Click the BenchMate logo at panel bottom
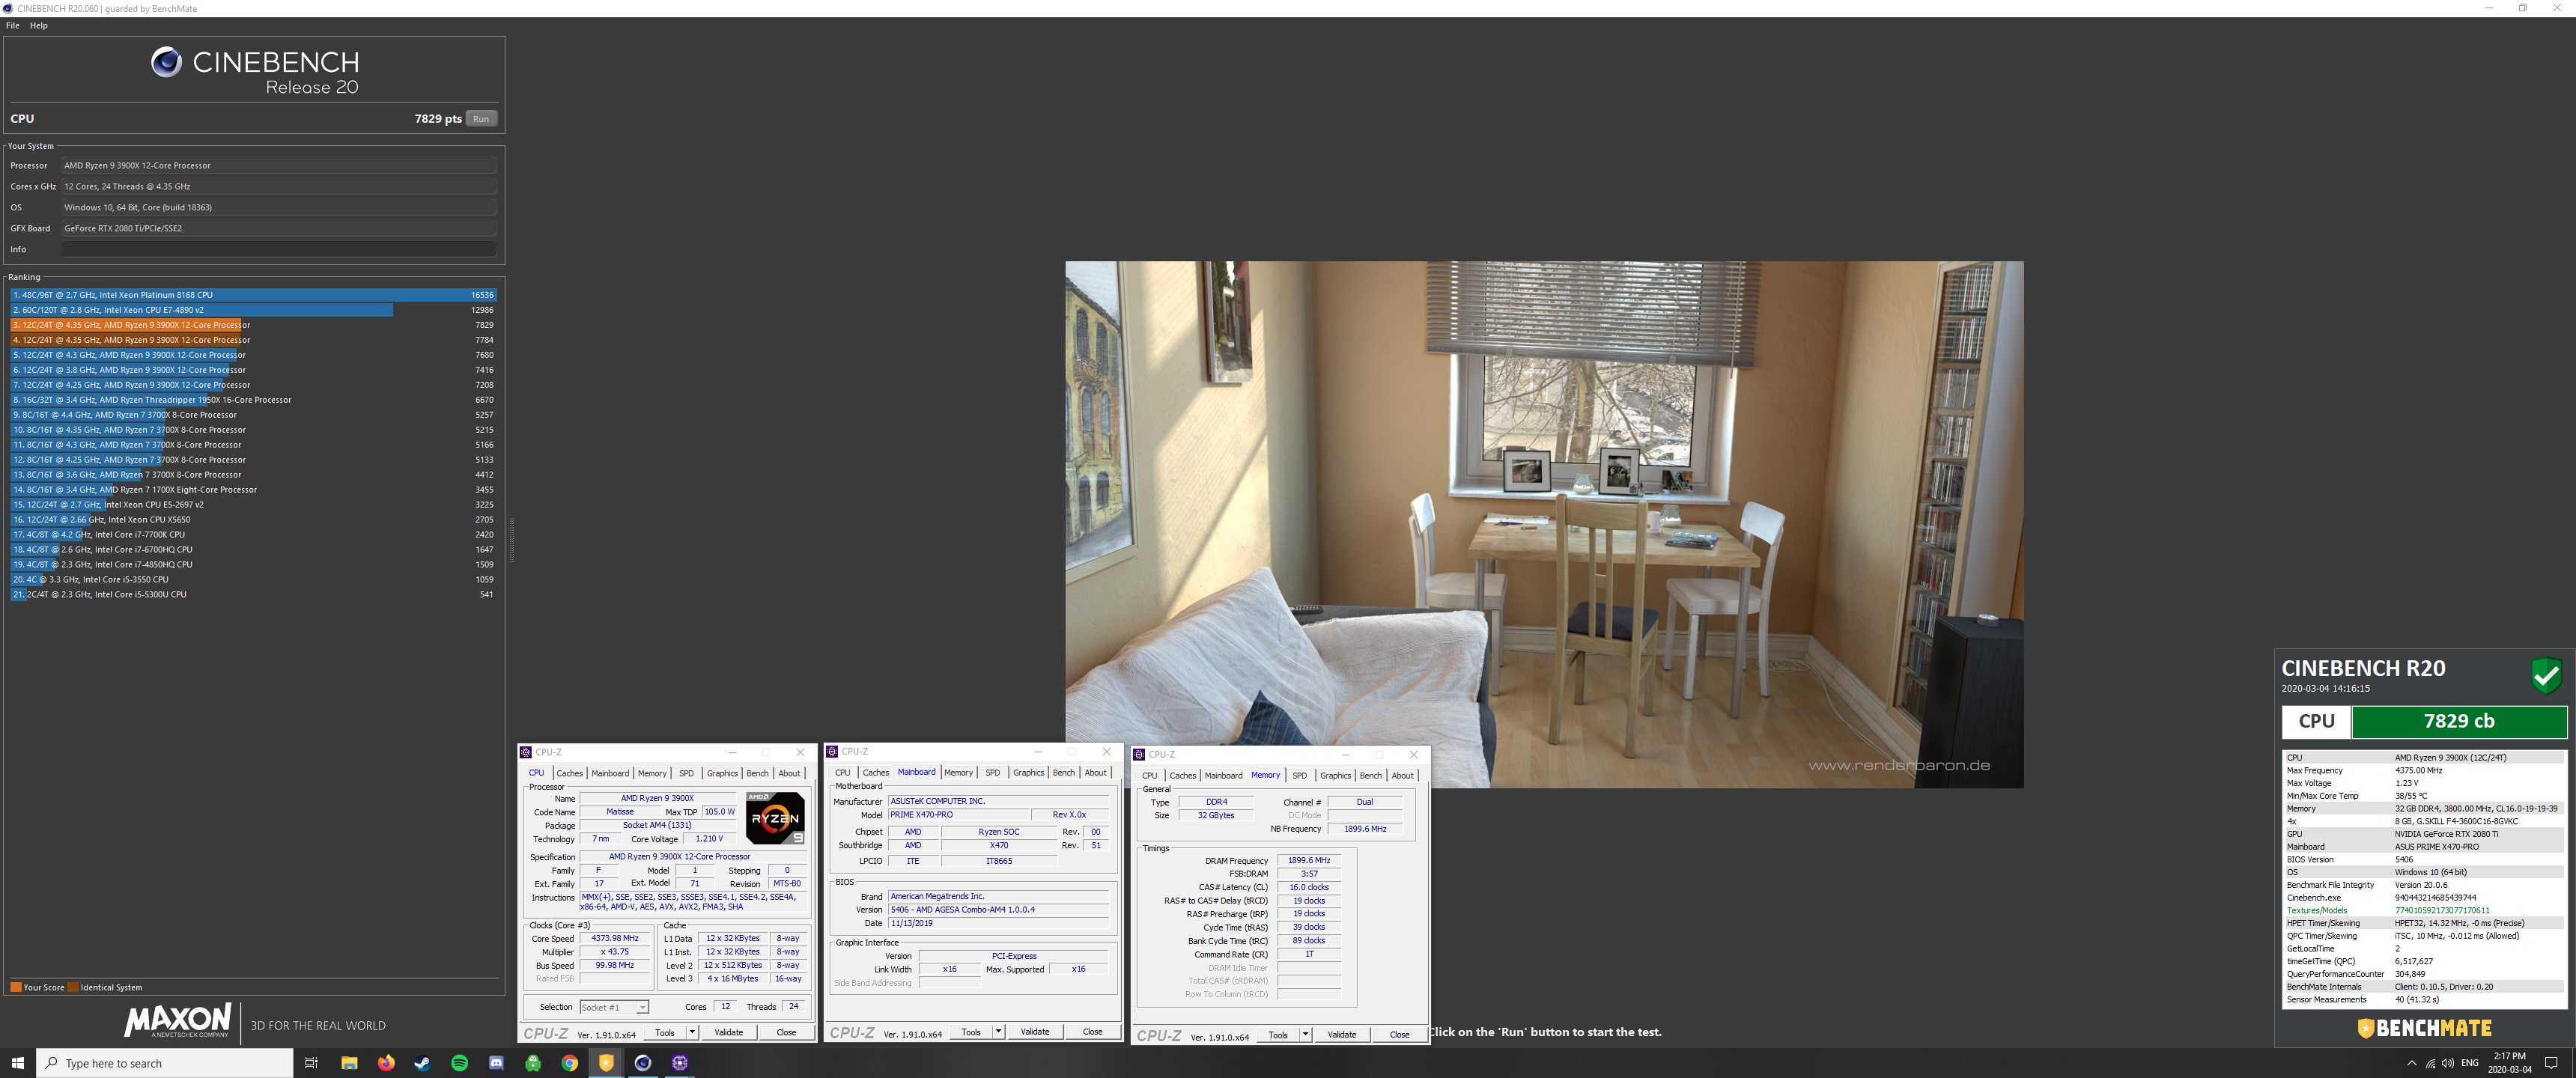The width and height of the screenshot is (2576, 1078). [2424, 1028]
